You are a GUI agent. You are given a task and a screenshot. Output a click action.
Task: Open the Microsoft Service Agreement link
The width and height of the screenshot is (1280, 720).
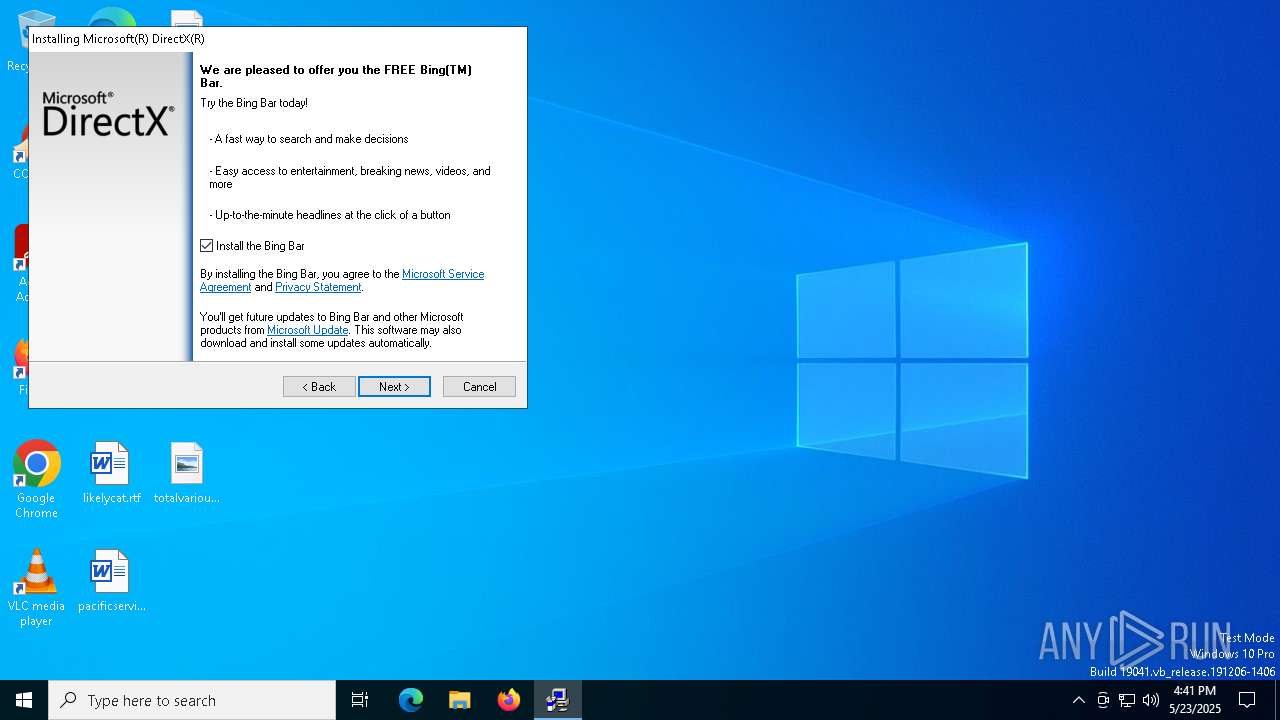coord(443,274)
